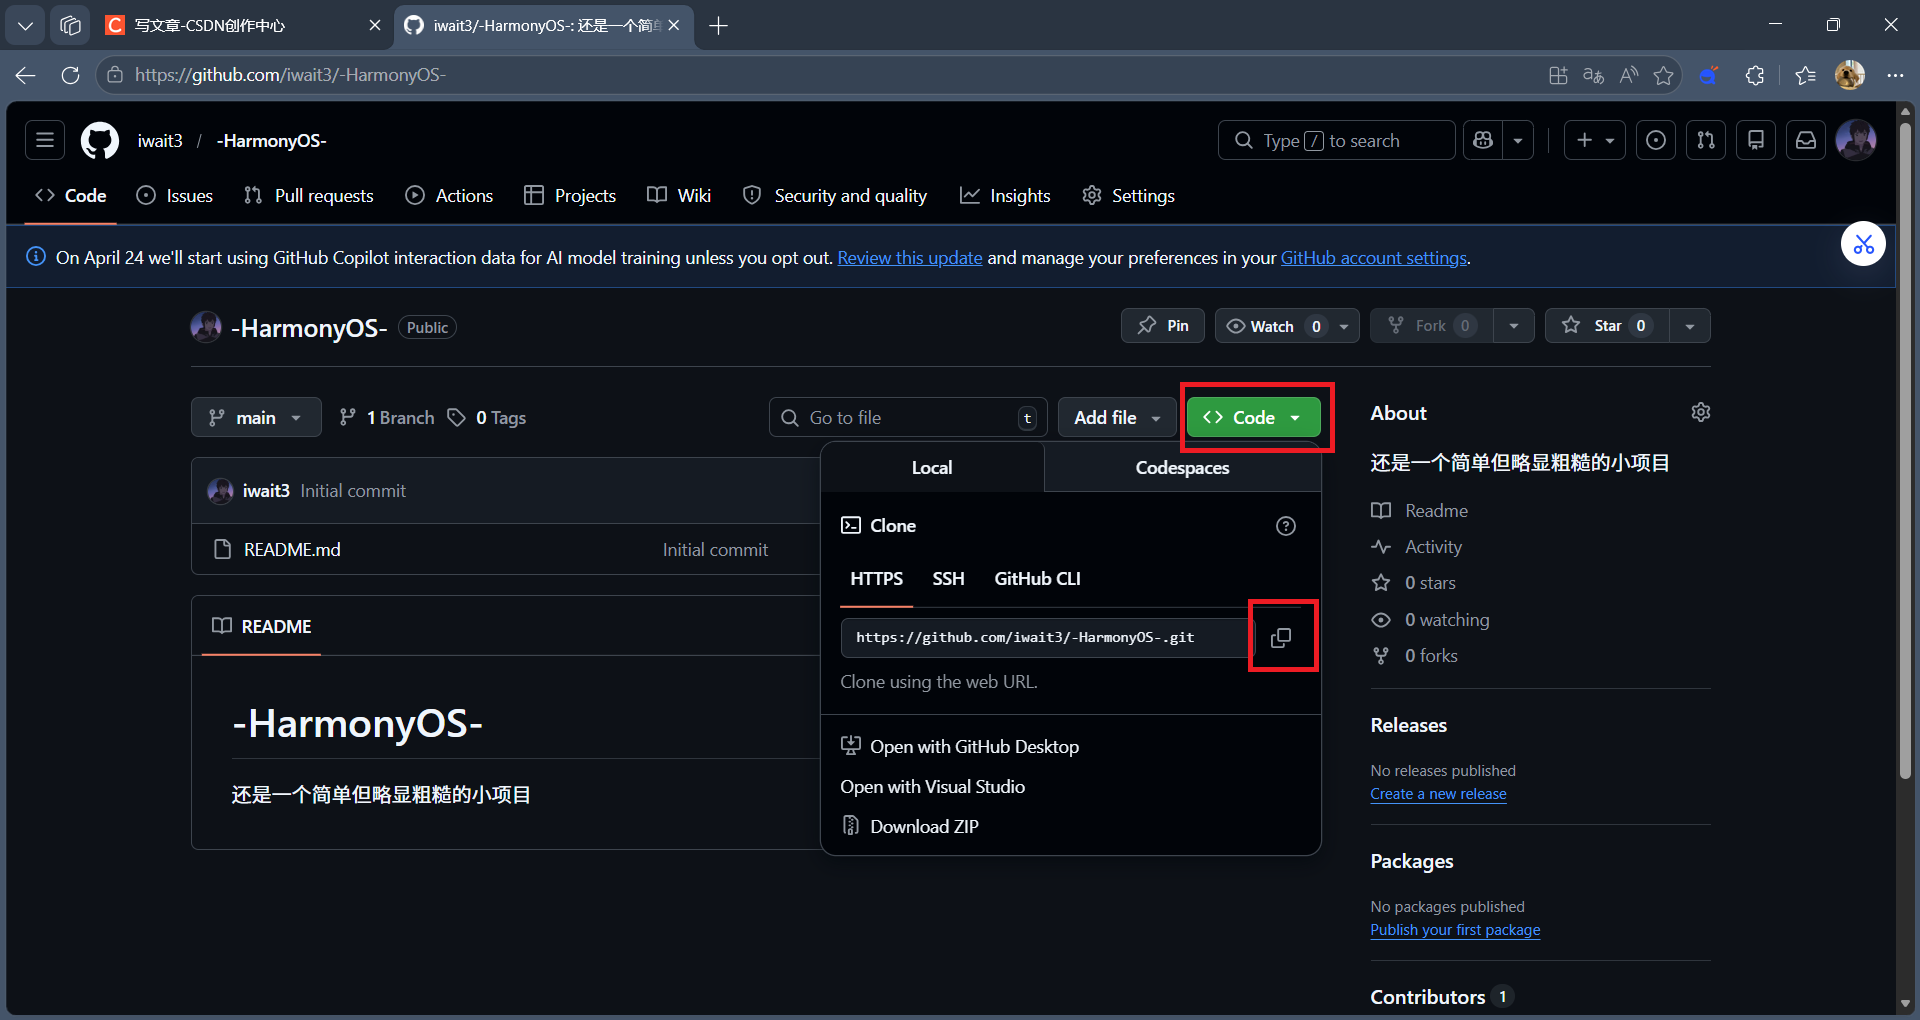Select the GitHub CLI clone option
Image resolution: width=1920 pixels, height=1020 pixels.
tap(1037, 579)
